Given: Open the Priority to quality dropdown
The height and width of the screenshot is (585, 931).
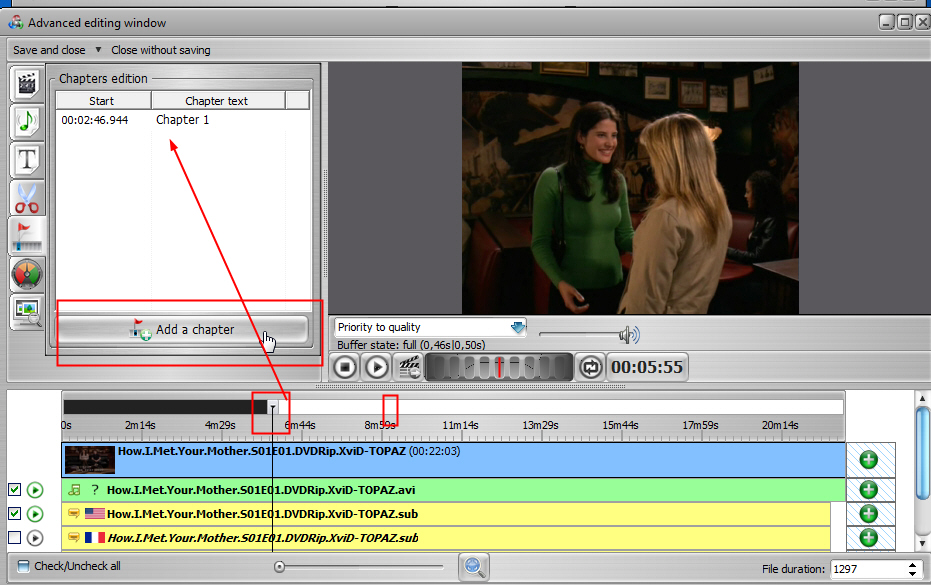Looking at the screenshot, I should click(430, 327).
